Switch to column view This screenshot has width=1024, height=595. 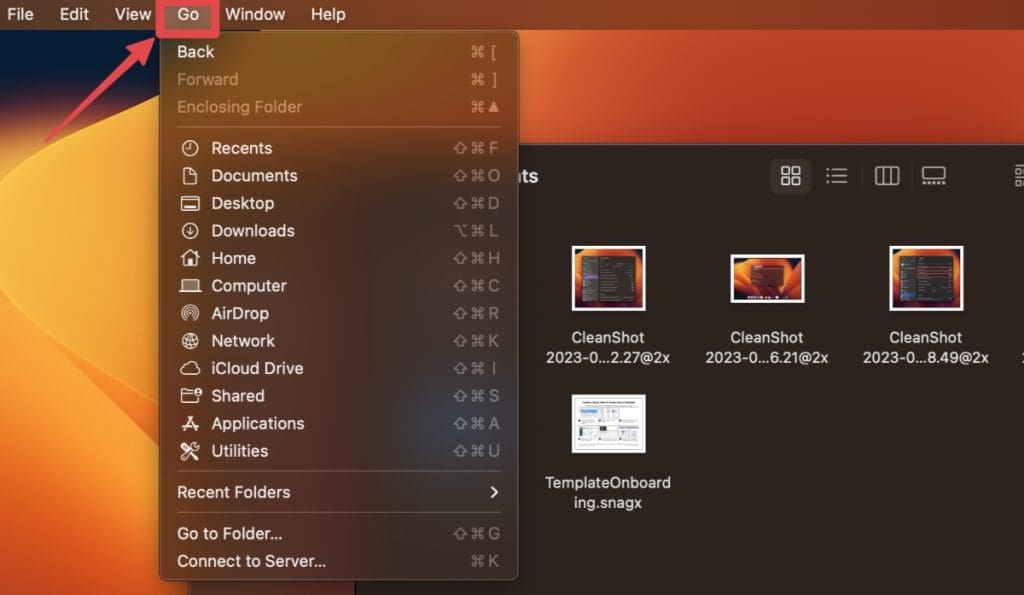click(x=887, y=176)
